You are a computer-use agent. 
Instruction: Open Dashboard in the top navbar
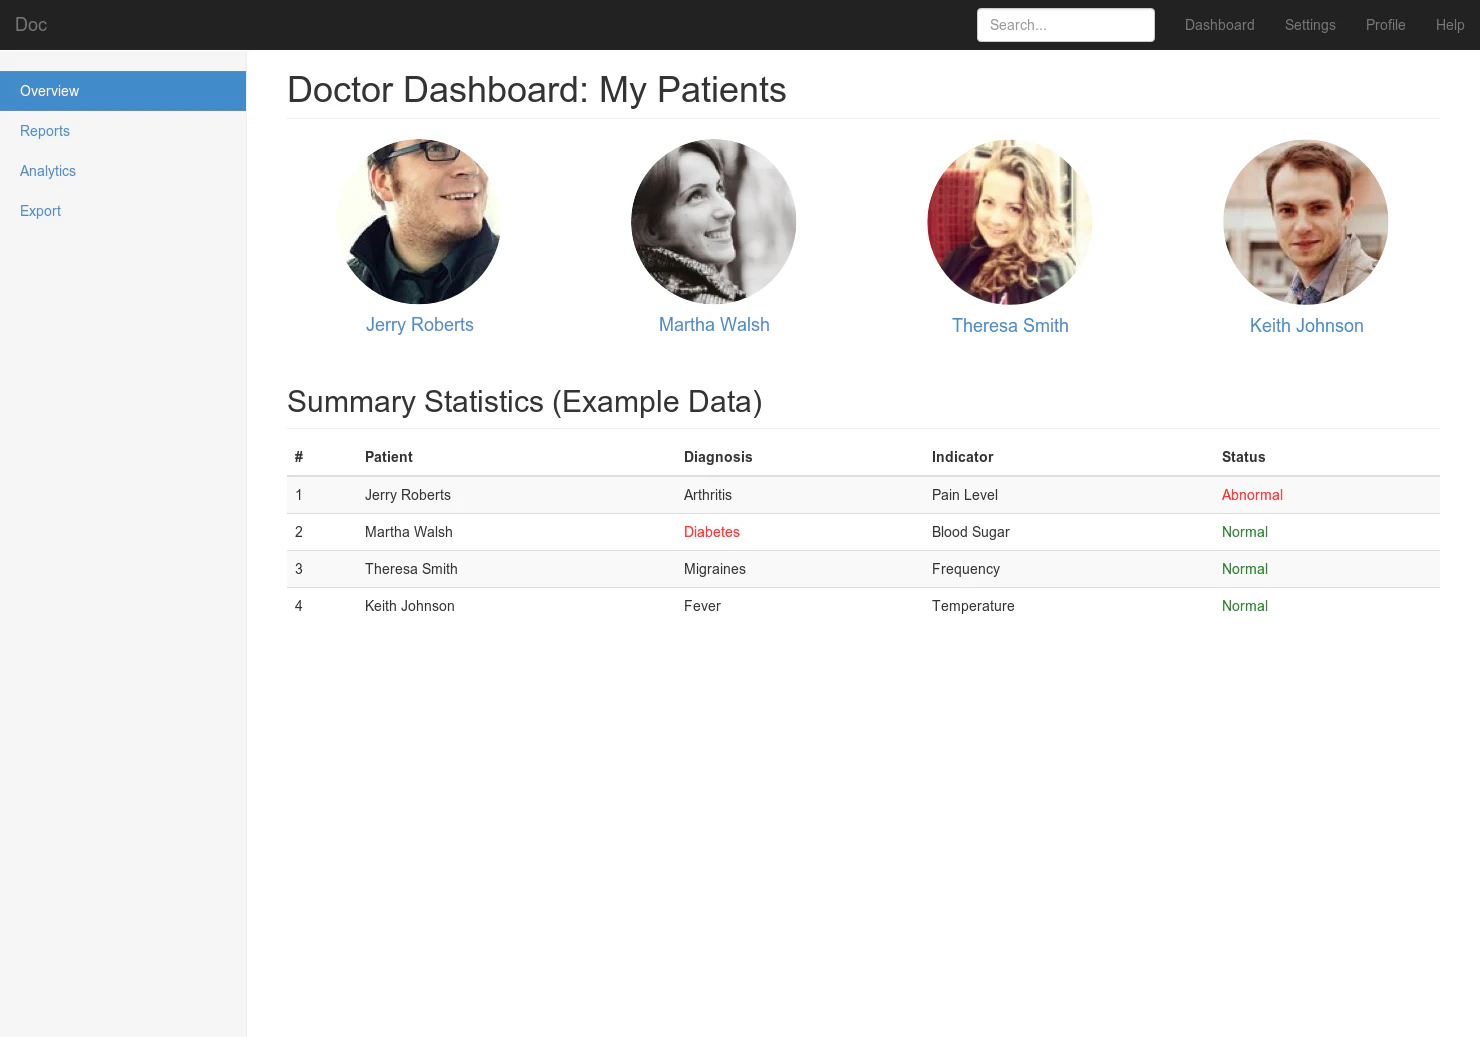coord(1219,25)
